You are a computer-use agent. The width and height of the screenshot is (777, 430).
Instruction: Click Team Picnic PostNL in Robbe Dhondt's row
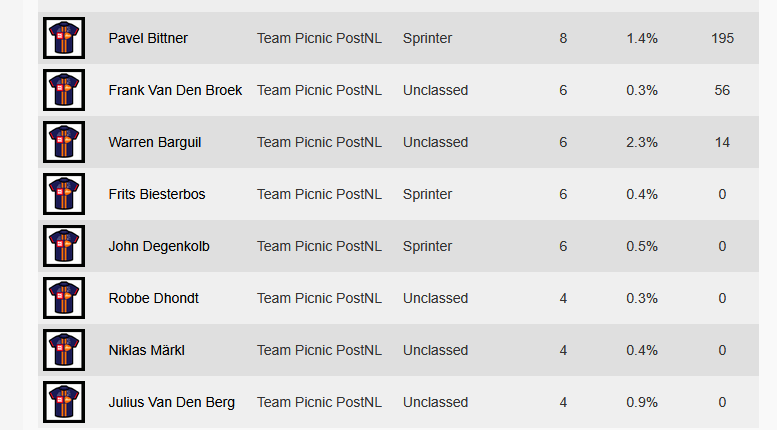[x=319, y=298]
